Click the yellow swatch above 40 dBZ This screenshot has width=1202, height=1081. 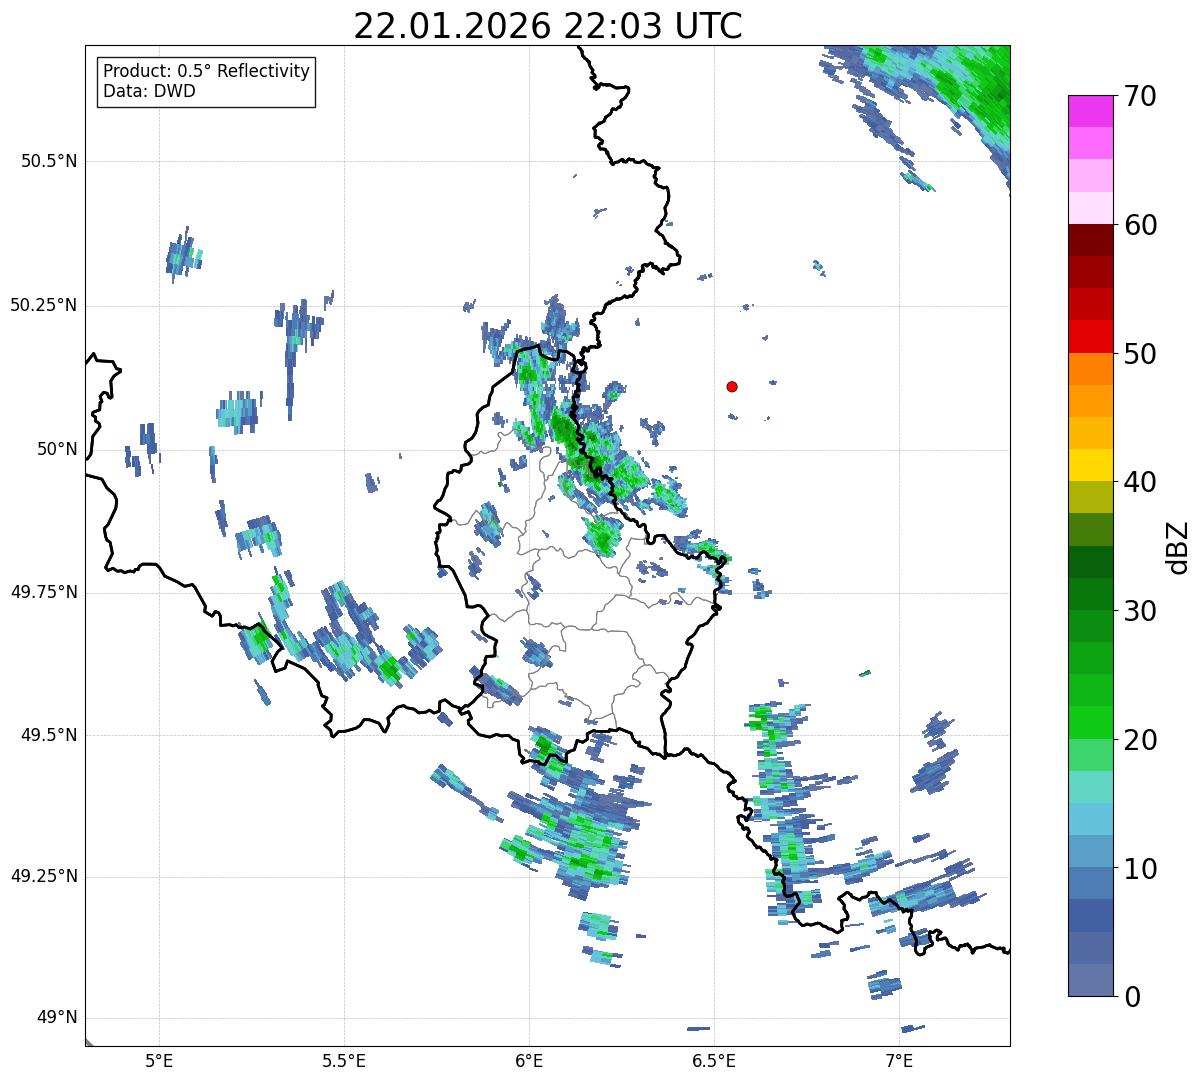(x=1091, y=465)
